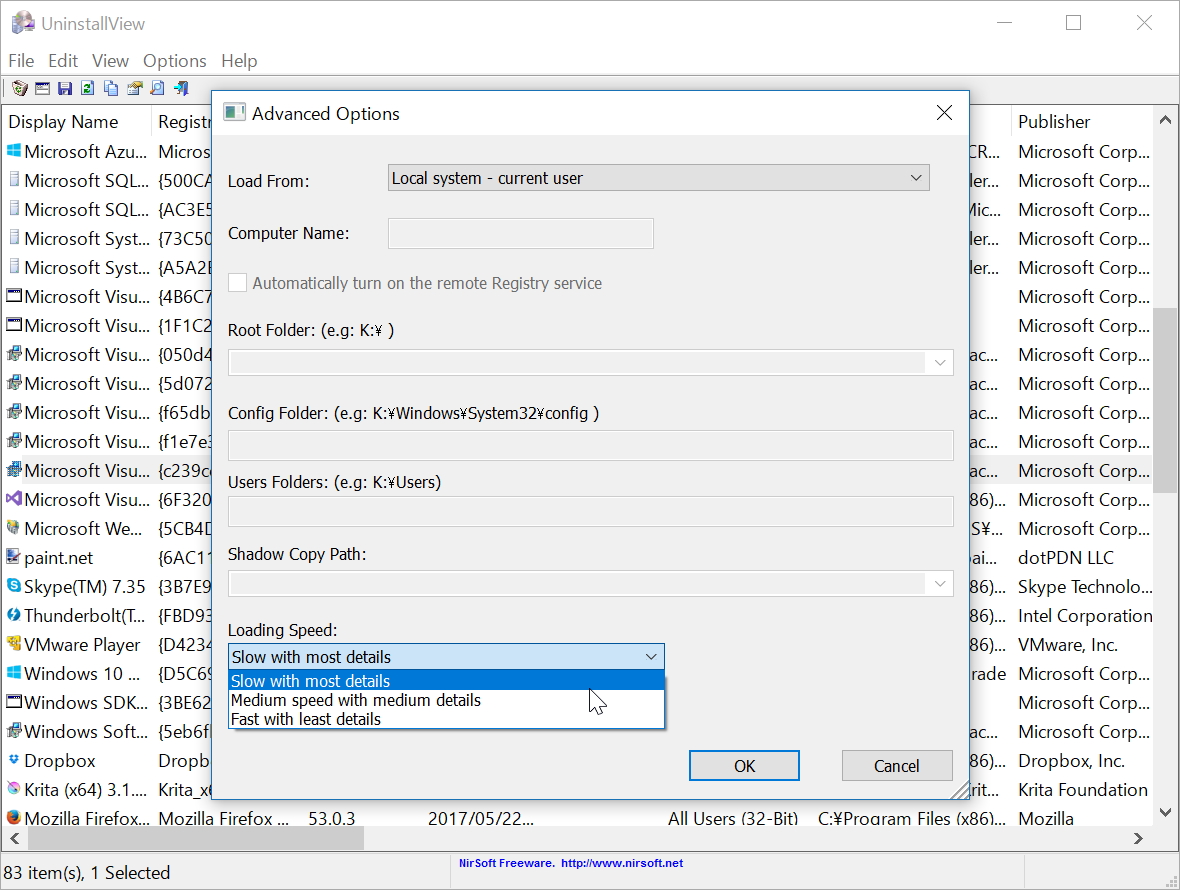Click the horizontal scrollbar right arrow
Image resolution: width=1180 pixels, height=890 pixels.
click(1139, 838)
